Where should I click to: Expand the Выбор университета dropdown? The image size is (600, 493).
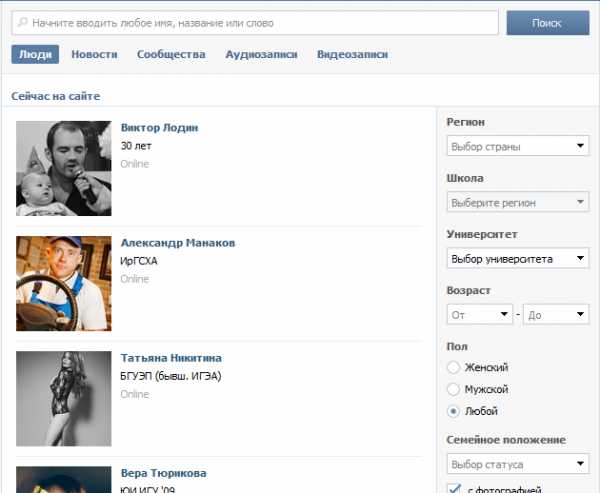[518, 258]
